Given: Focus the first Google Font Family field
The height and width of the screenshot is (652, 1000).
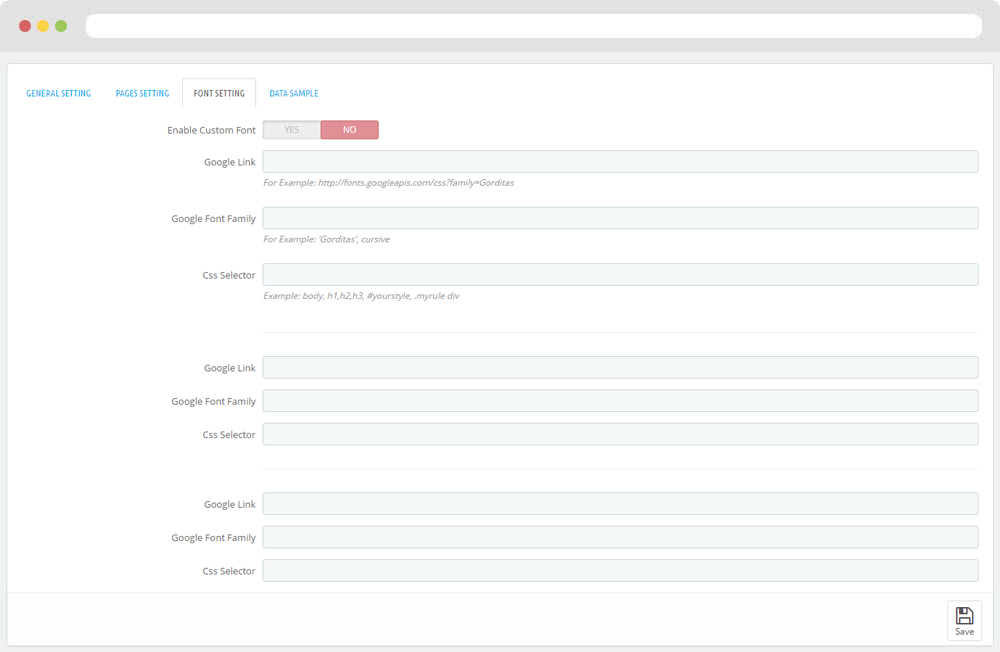Looking at the screenshot, I should 620,218.
